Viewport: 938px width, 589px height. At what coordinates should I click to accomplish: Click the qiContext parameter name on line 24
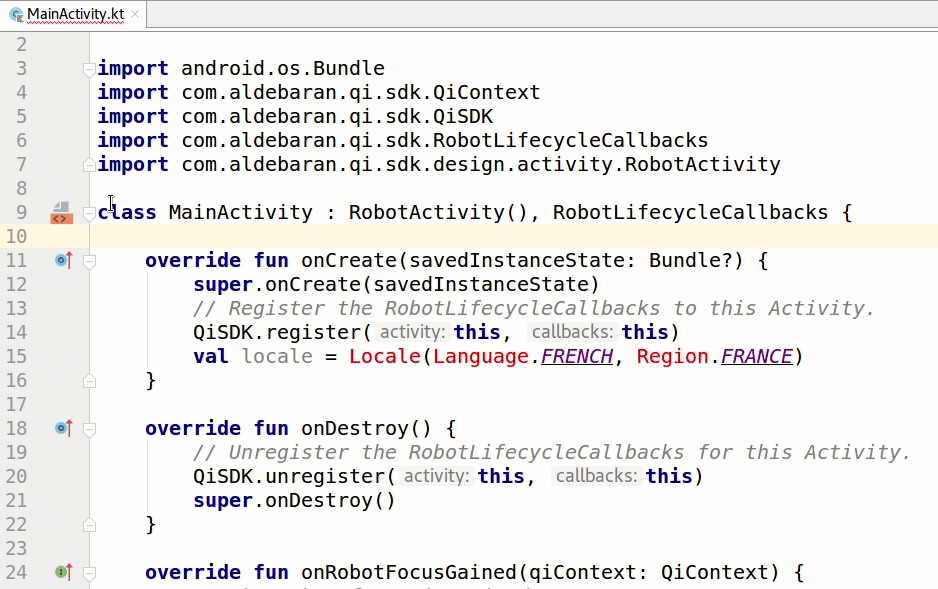[582, 572]
